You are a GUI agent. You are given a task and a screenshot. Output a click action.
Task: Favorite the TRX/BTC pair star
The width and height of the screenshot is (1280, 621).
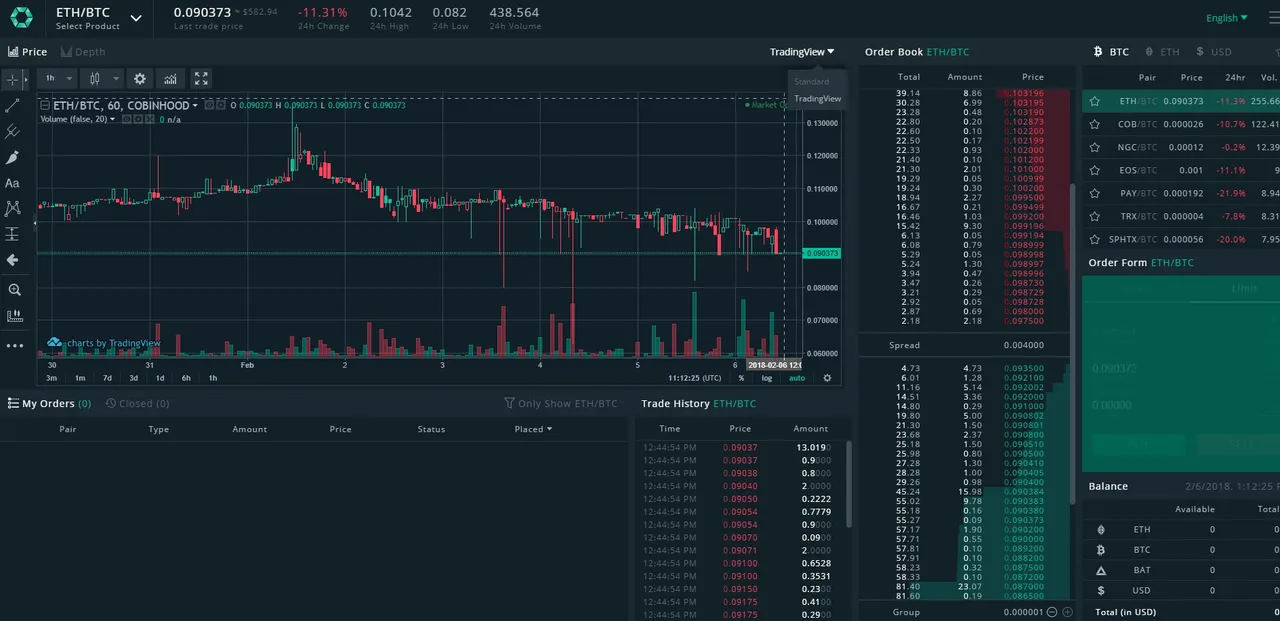[1095, 216]
